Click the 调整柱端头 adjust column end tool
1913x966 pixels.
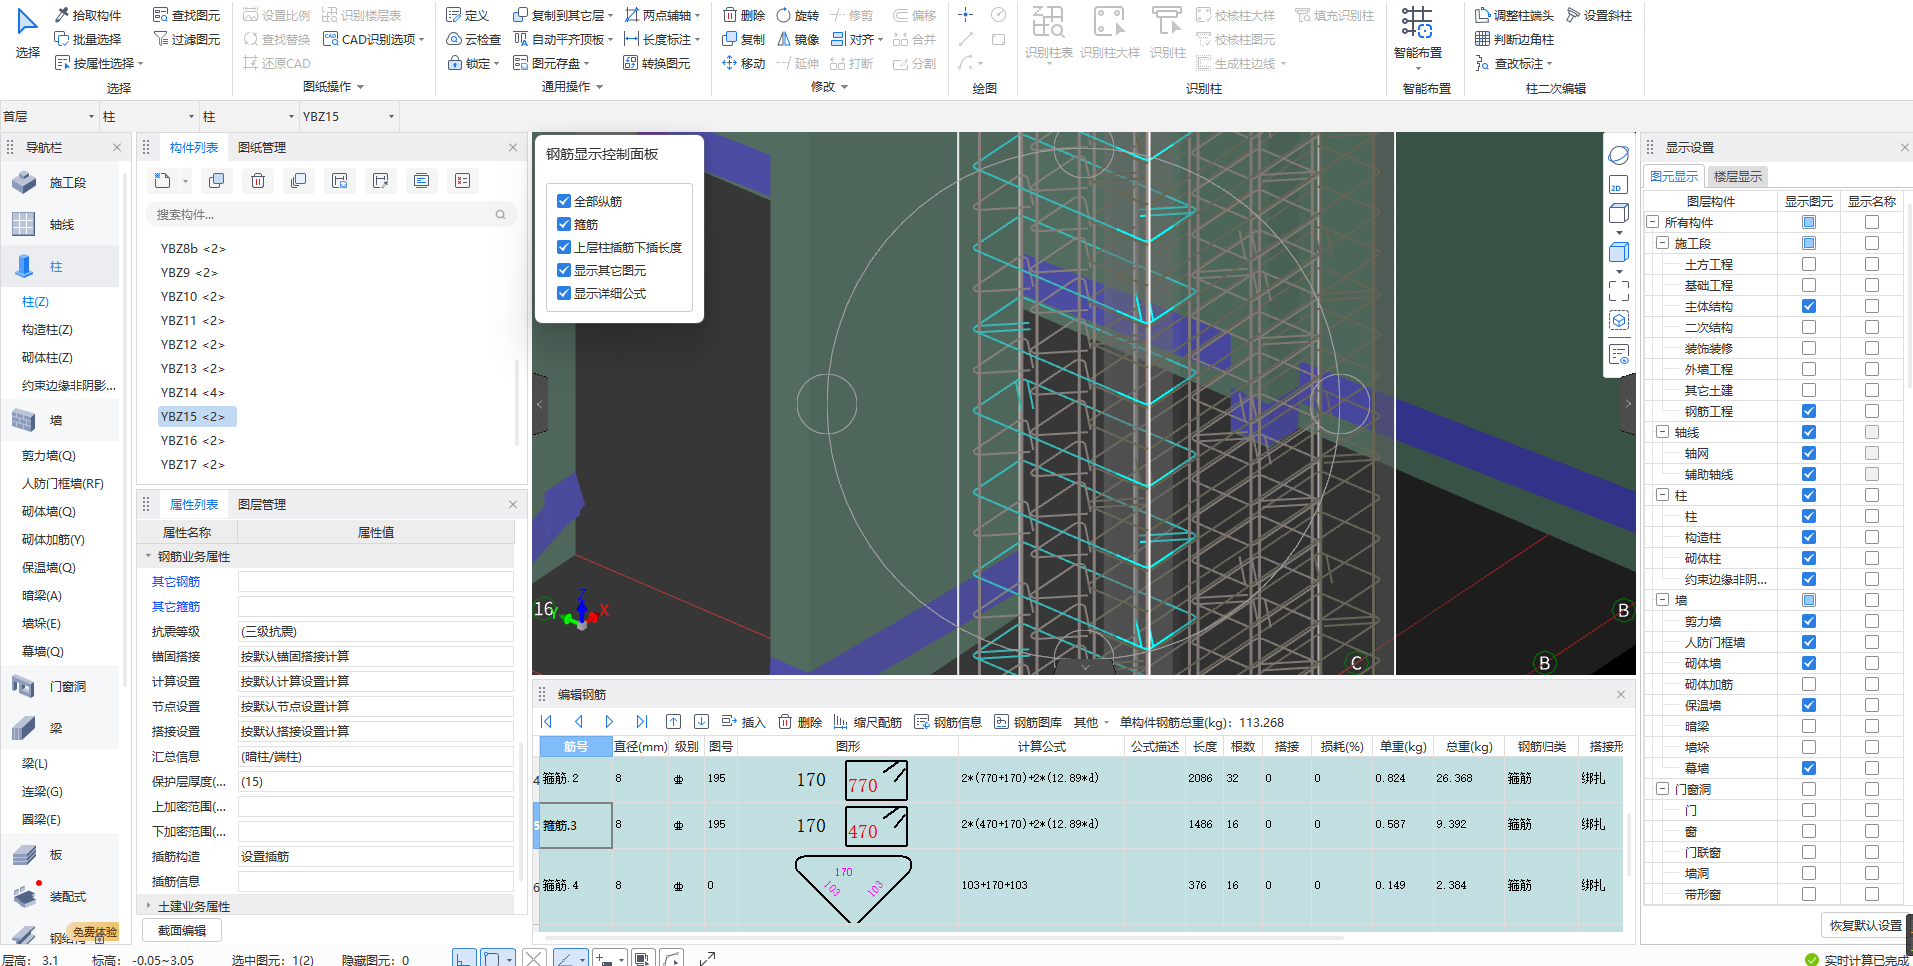click(1514, 15)
